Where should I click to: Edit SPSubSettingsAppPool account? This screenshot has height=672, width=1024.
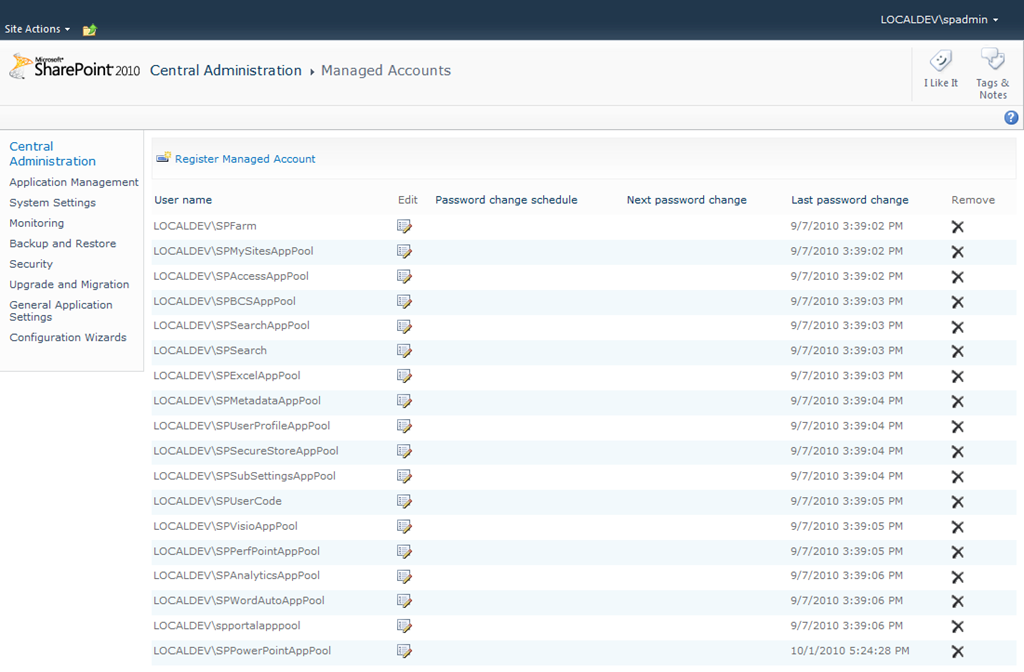[404, 477]
